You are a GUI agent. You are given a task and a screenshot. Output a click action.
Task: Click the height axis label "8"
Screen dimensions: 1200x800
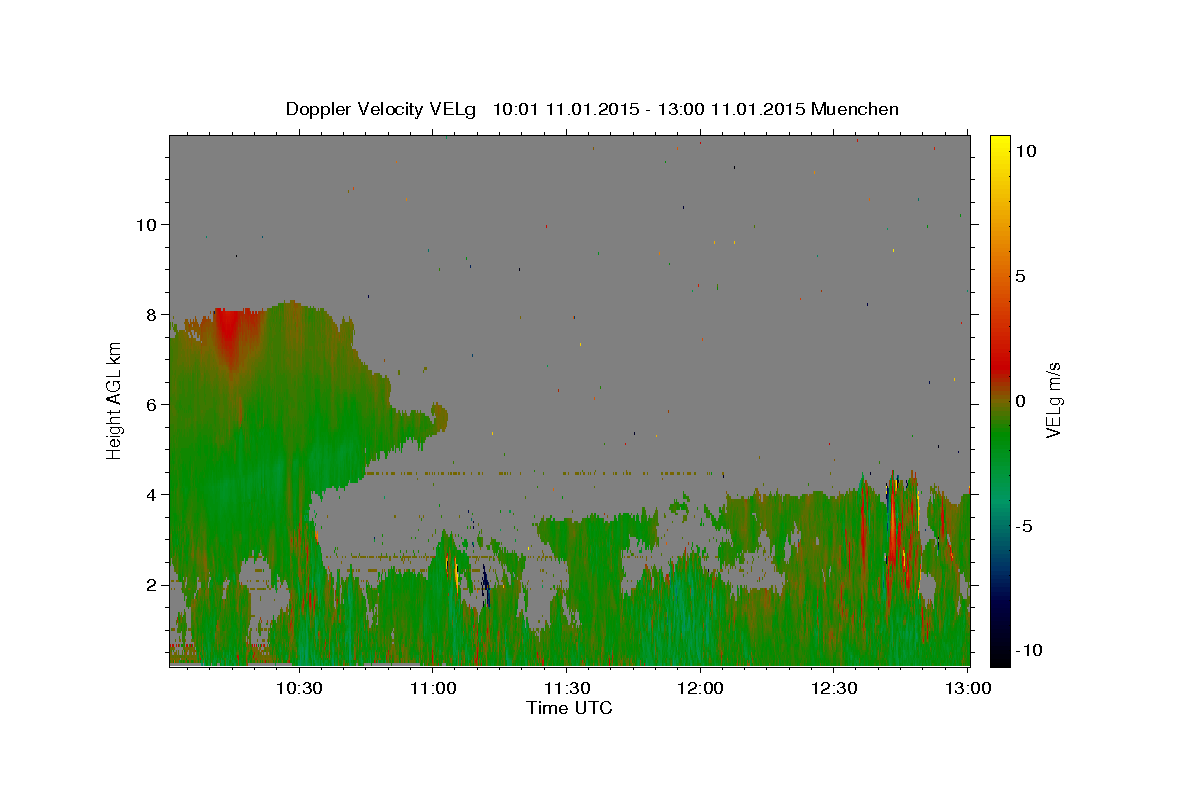click(x=152, y=314)
